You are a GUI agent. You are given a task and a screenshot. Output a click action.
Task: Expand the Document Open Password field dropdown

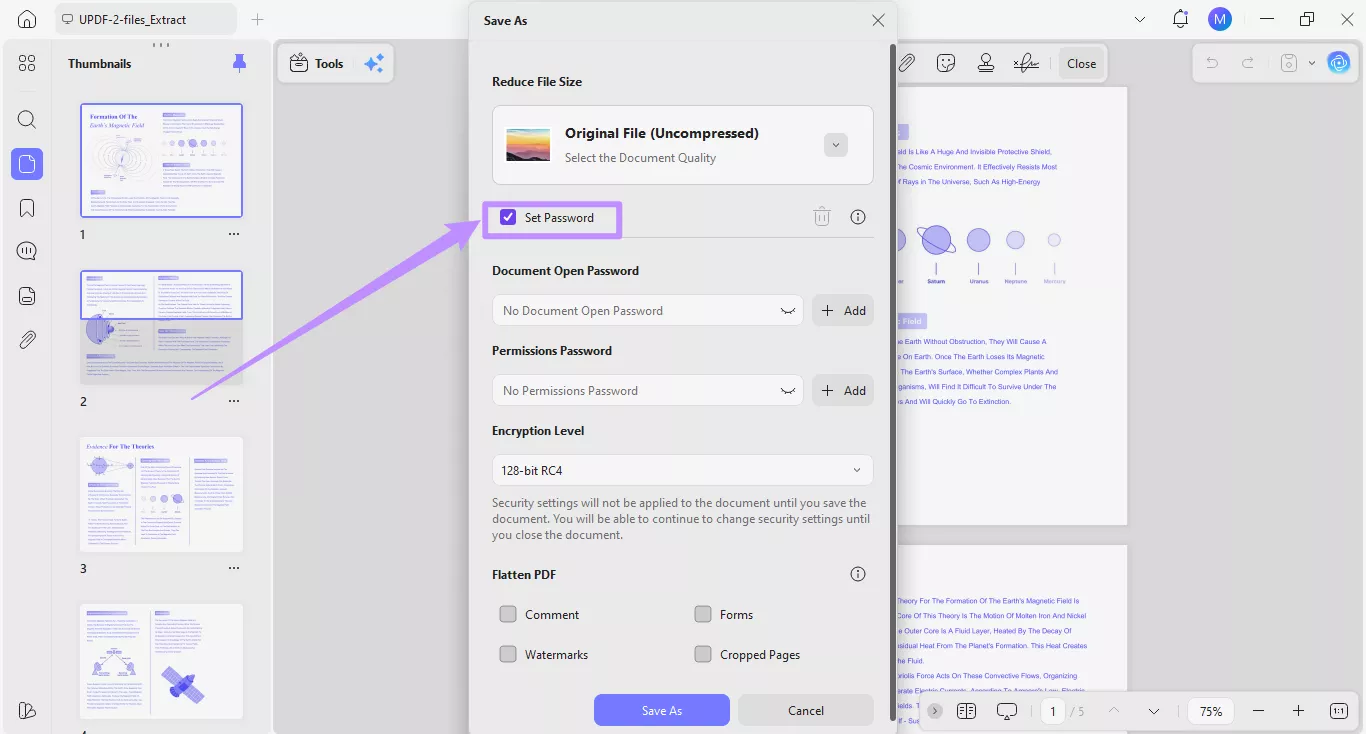[x=788, y=310]
